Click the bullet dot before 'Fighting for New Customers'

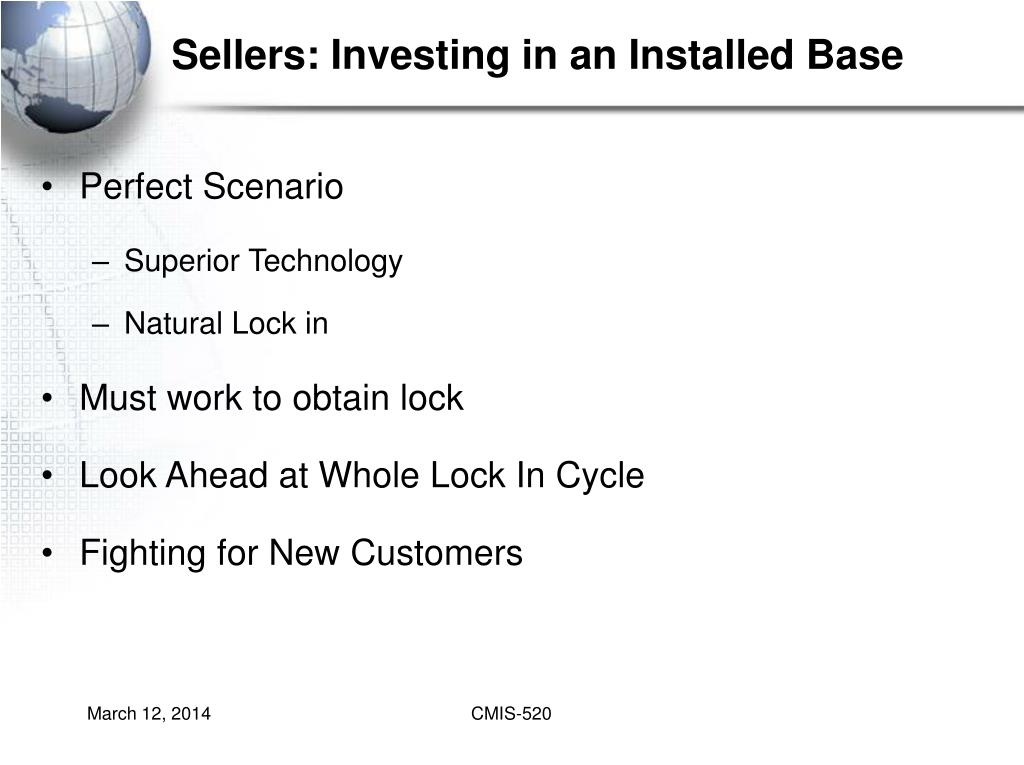coord(47,554)
